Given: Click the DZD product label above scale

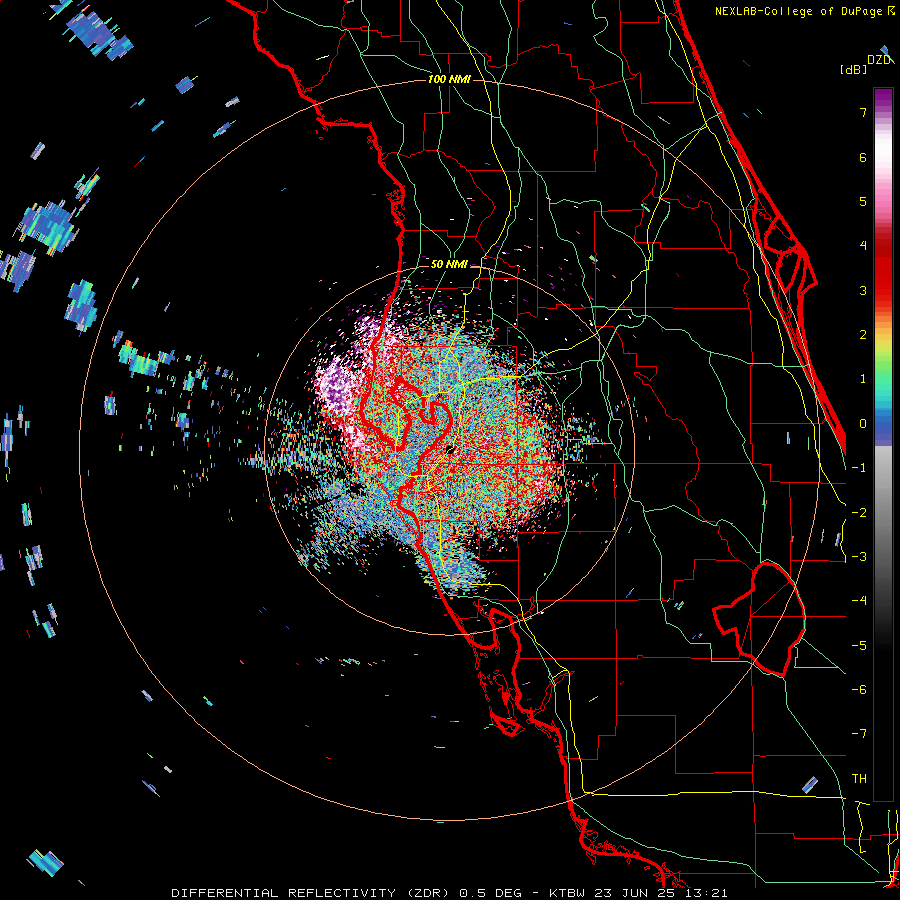Looking at the screenshot, I should pos(879,60).
